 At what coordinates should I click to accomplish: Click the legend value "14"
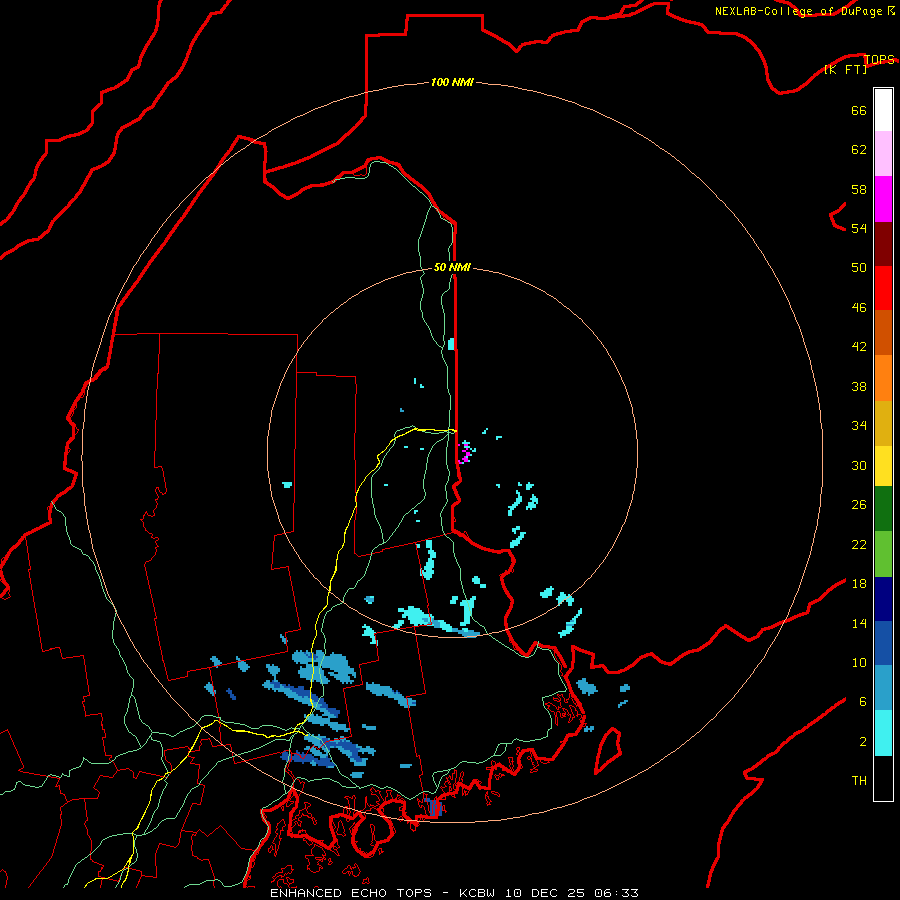pyautogui.click(x=859, y=623)
